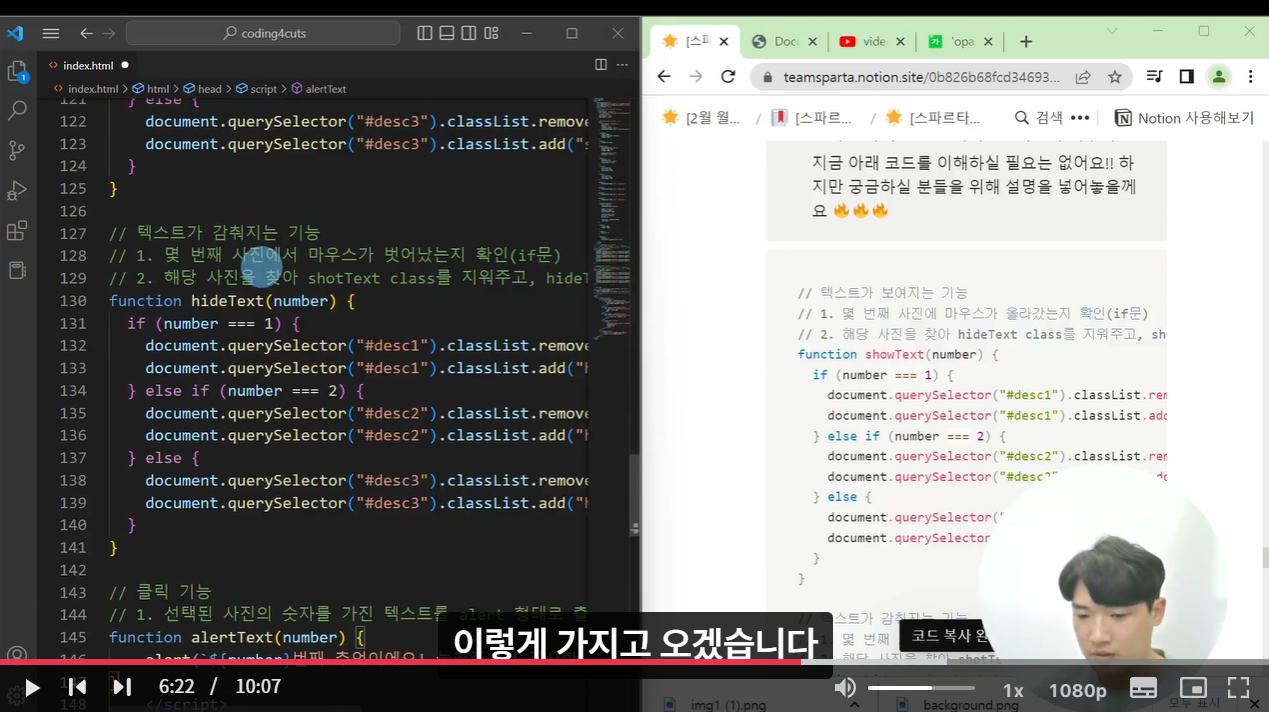Change the 1x playback speed
1269x712 pixels.
click(1014, 690)
